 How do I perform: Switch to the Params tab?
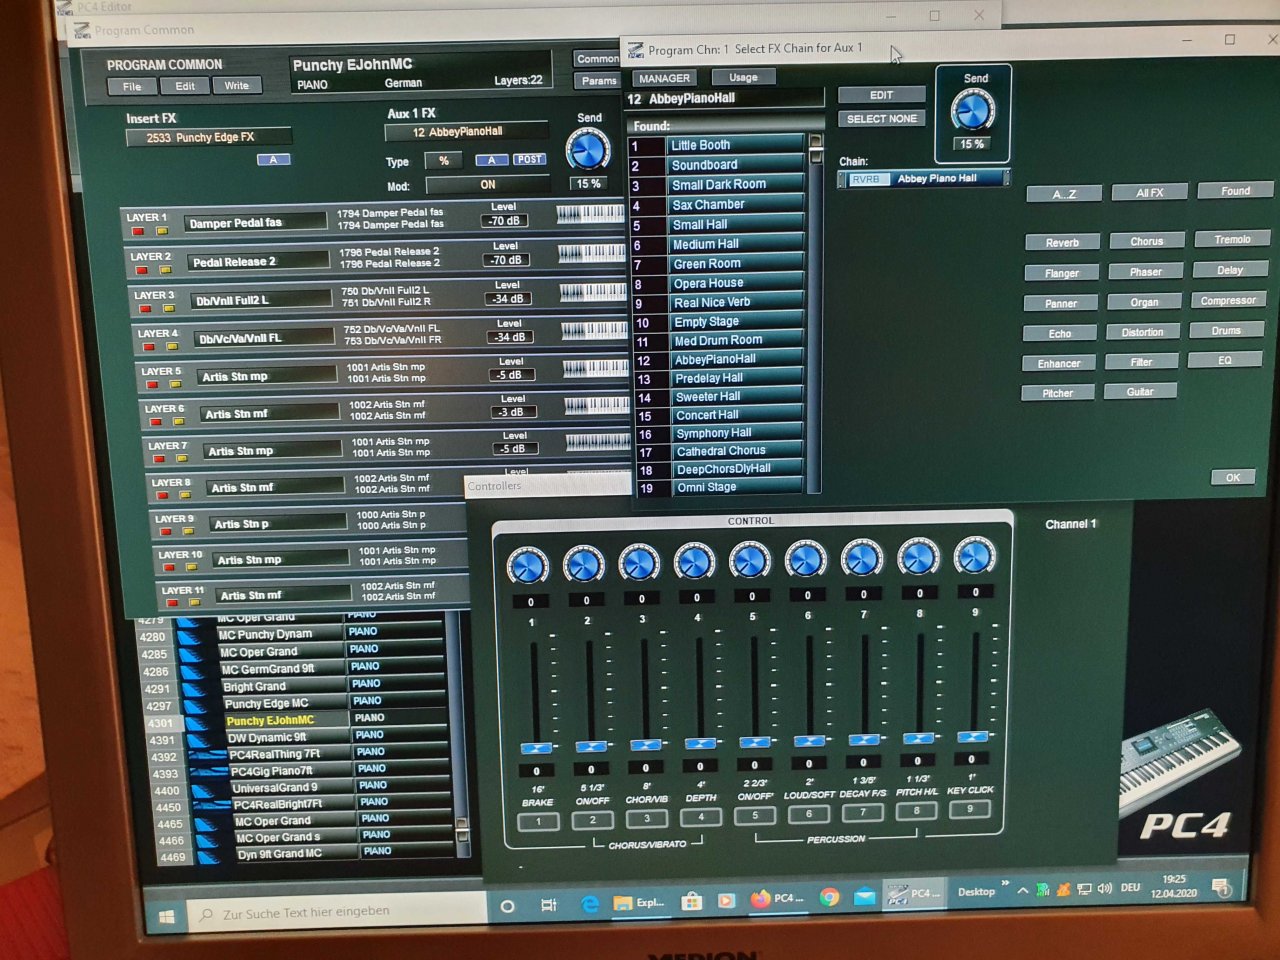599,81
